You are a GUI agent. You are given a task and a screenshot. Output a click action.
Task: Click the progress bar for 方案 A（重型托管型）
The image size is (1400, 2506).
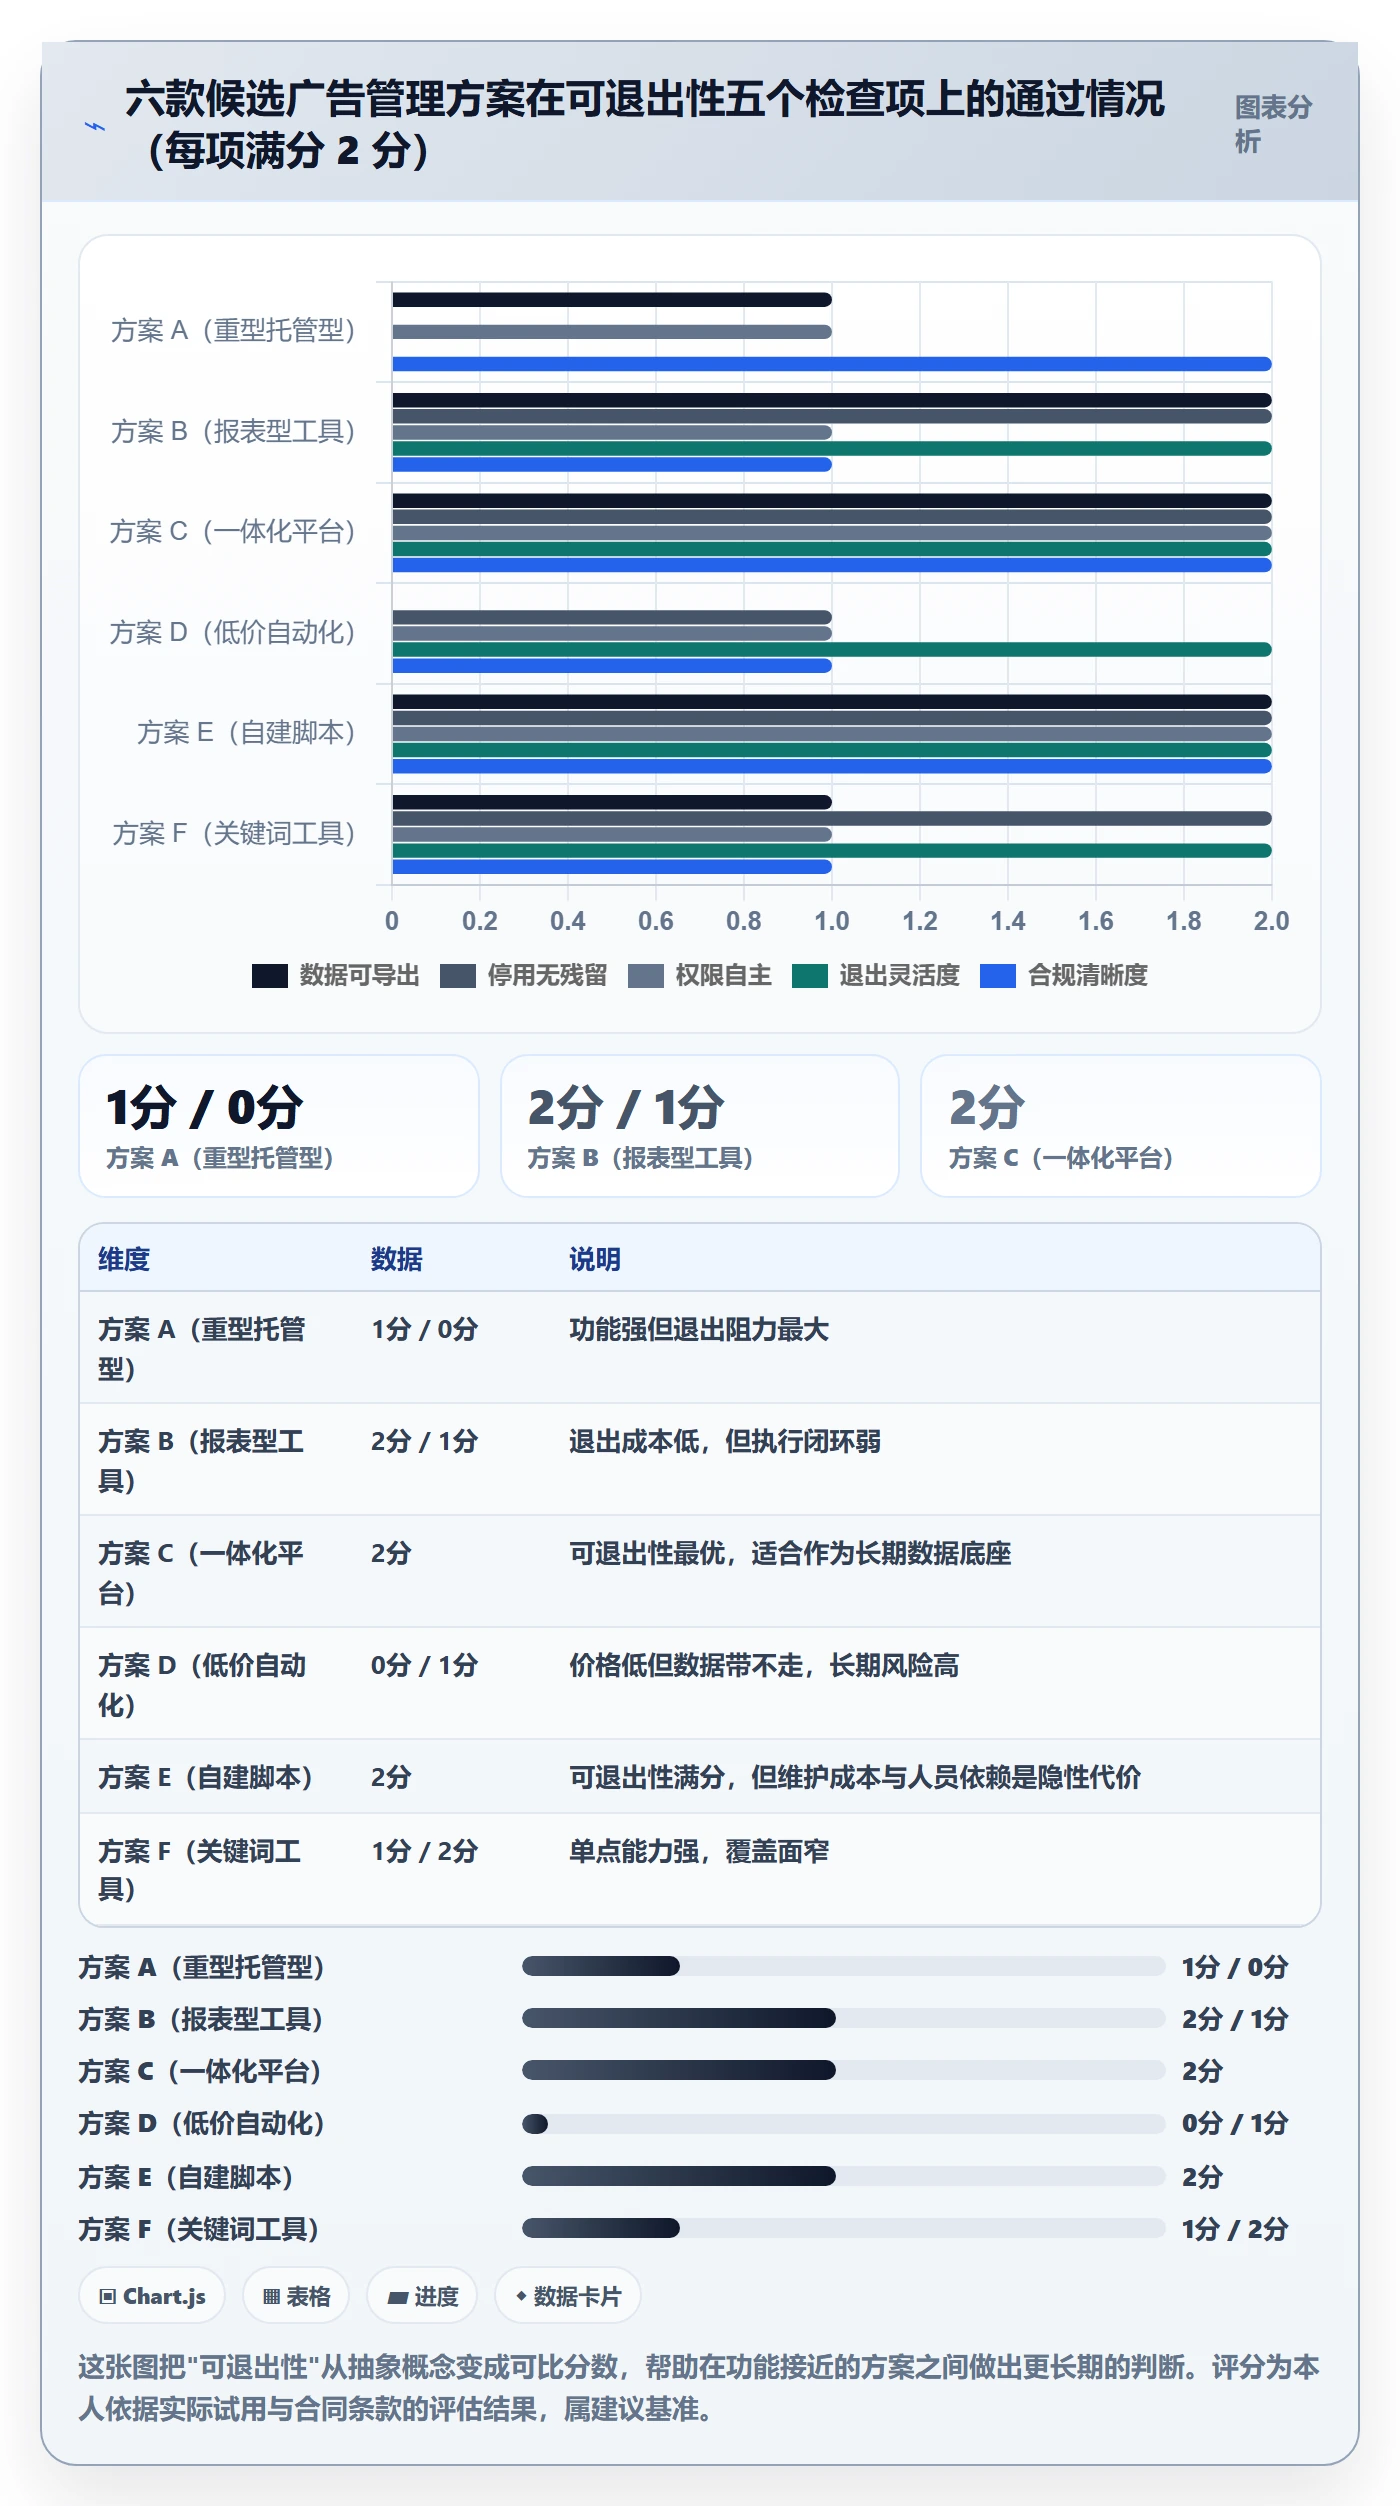pyautogui.click(x=843, y=1966)
